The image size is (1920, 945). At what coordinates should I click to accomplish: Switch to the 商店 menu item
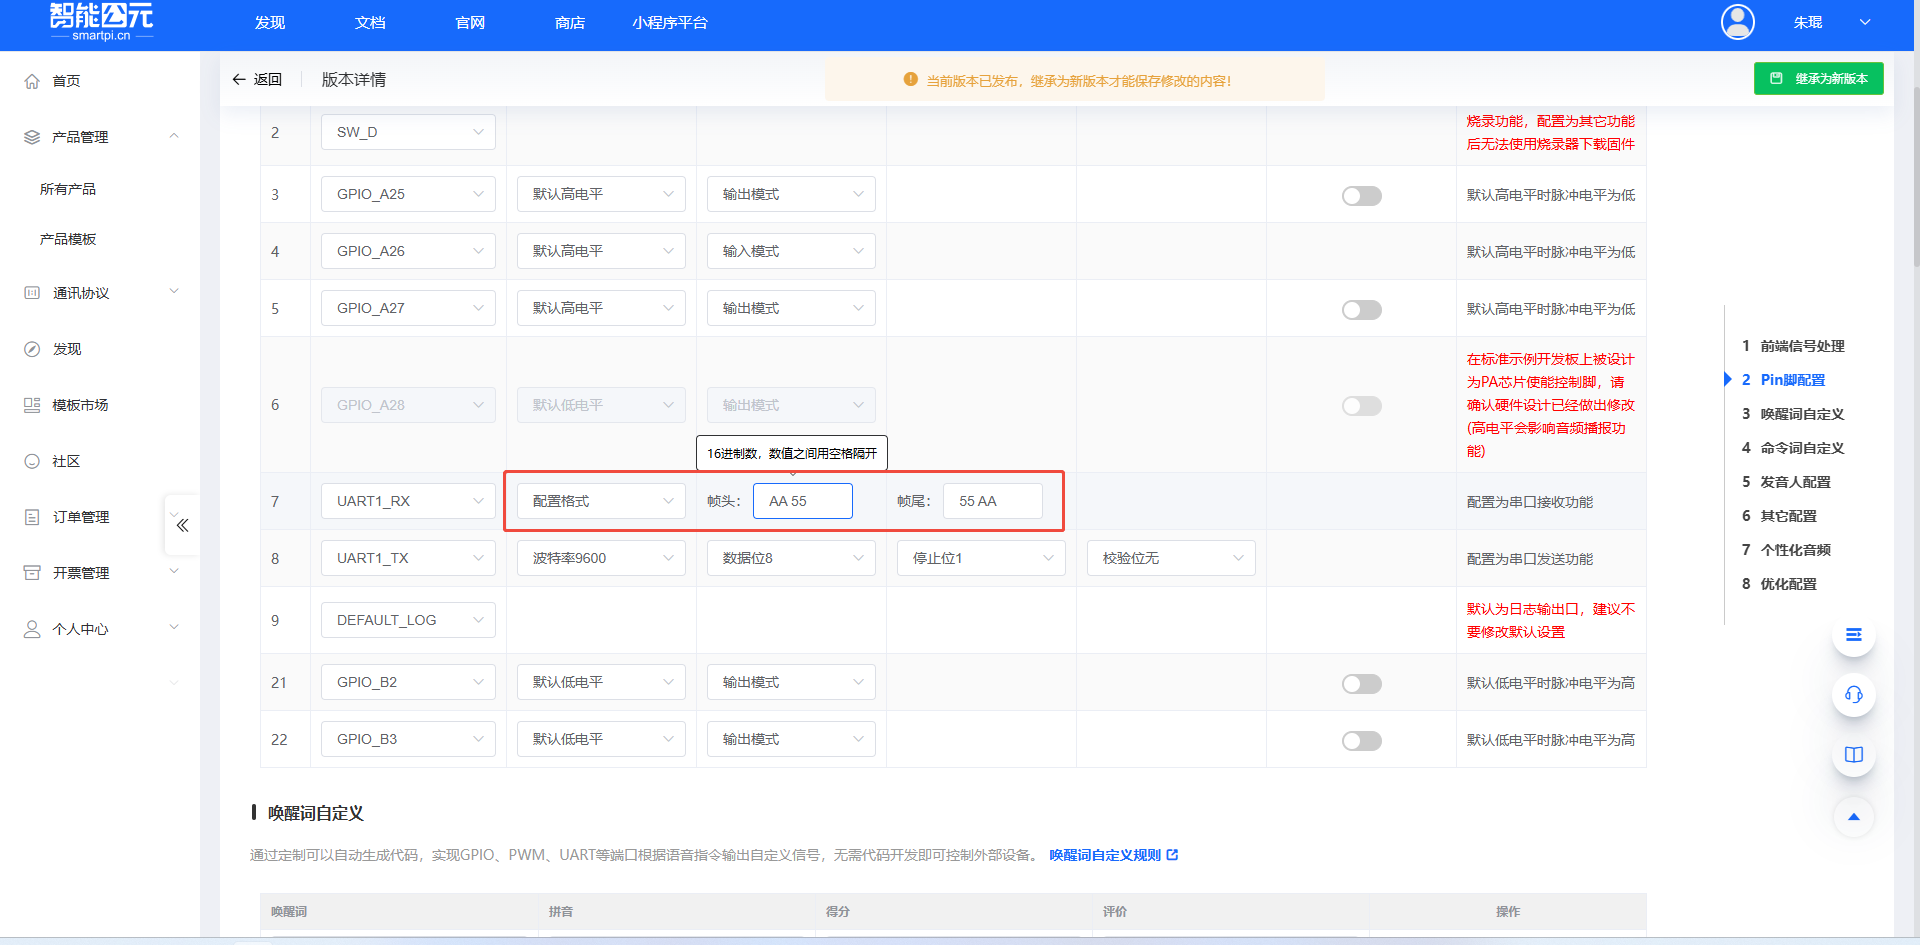[x=569, y=22]
